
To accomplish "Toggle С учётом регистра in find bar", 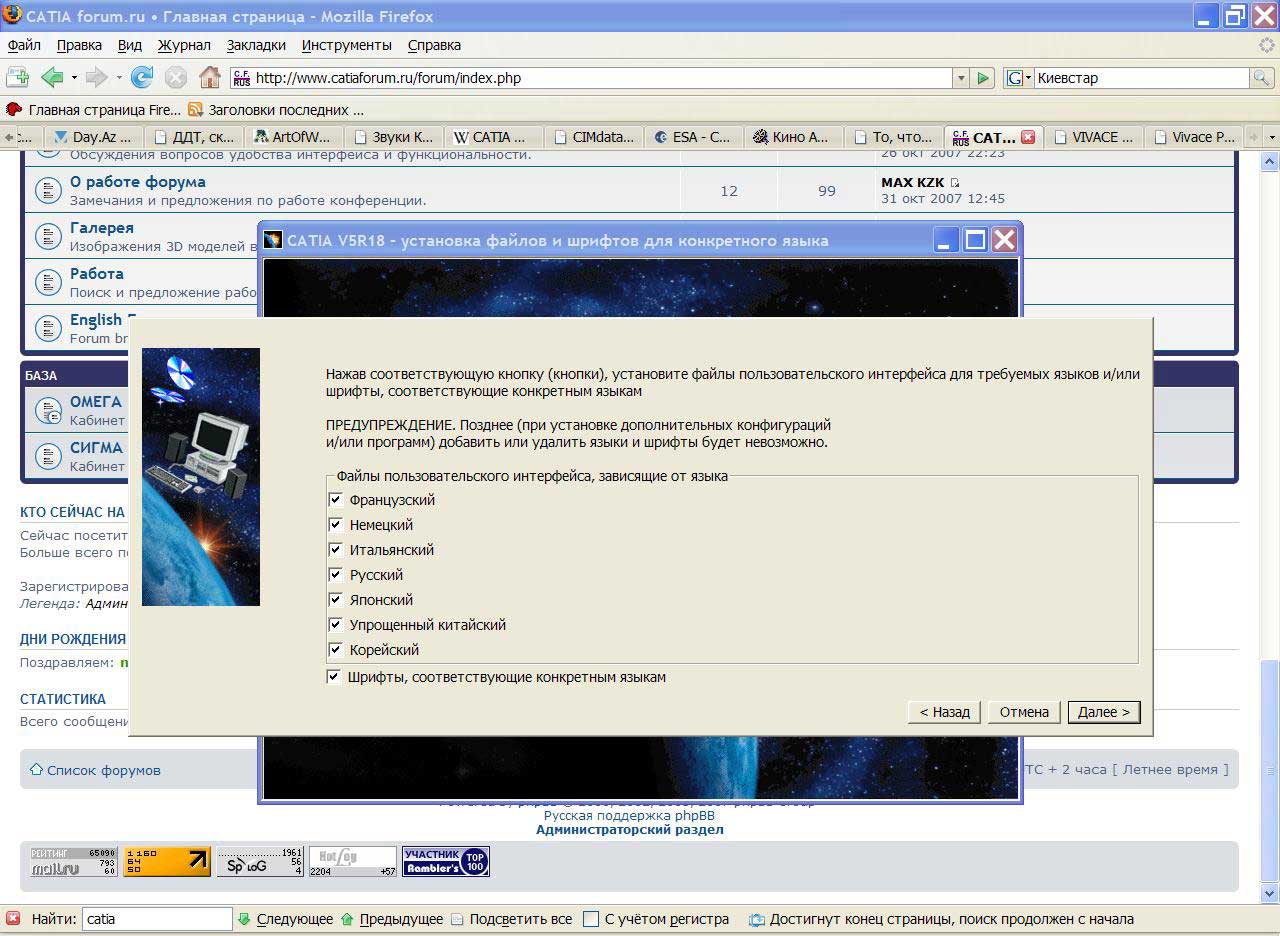I will click(x=591, y=919).
